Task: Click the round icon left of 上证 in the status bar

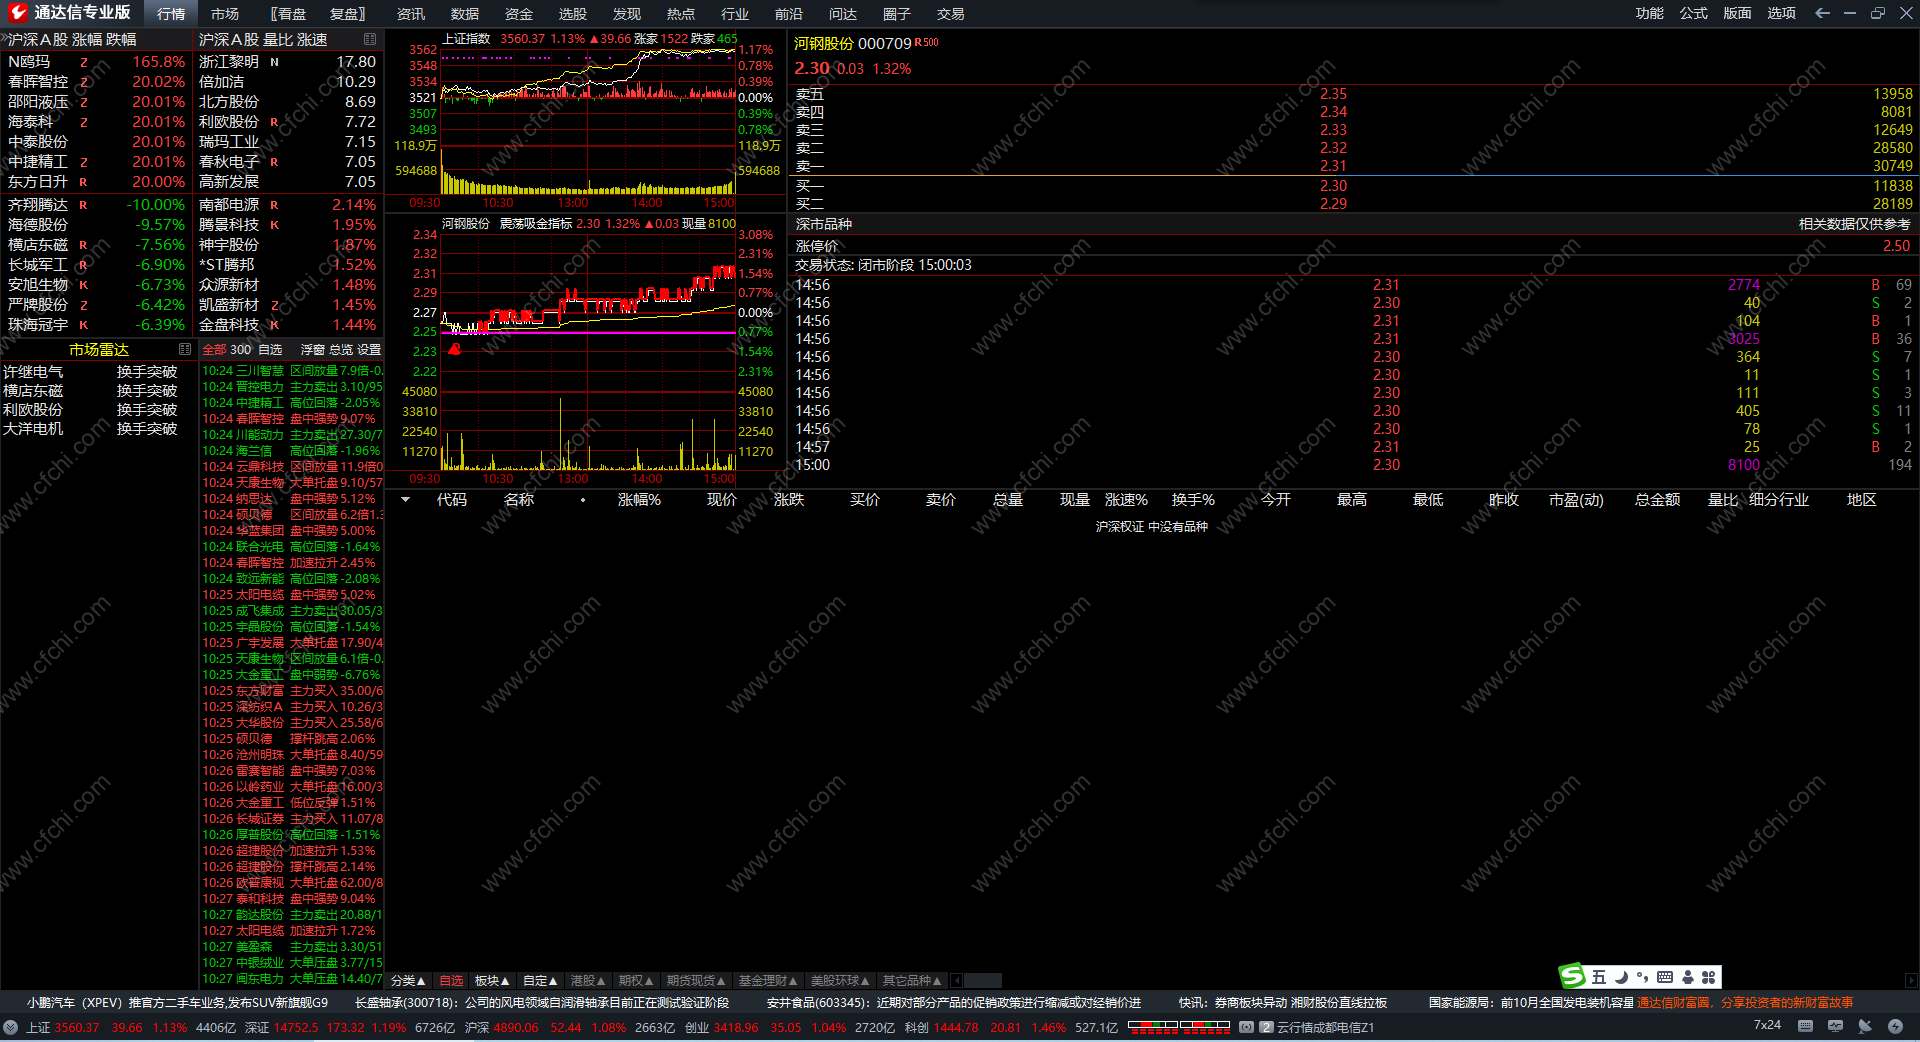Action: click(x=11, y=1027)
